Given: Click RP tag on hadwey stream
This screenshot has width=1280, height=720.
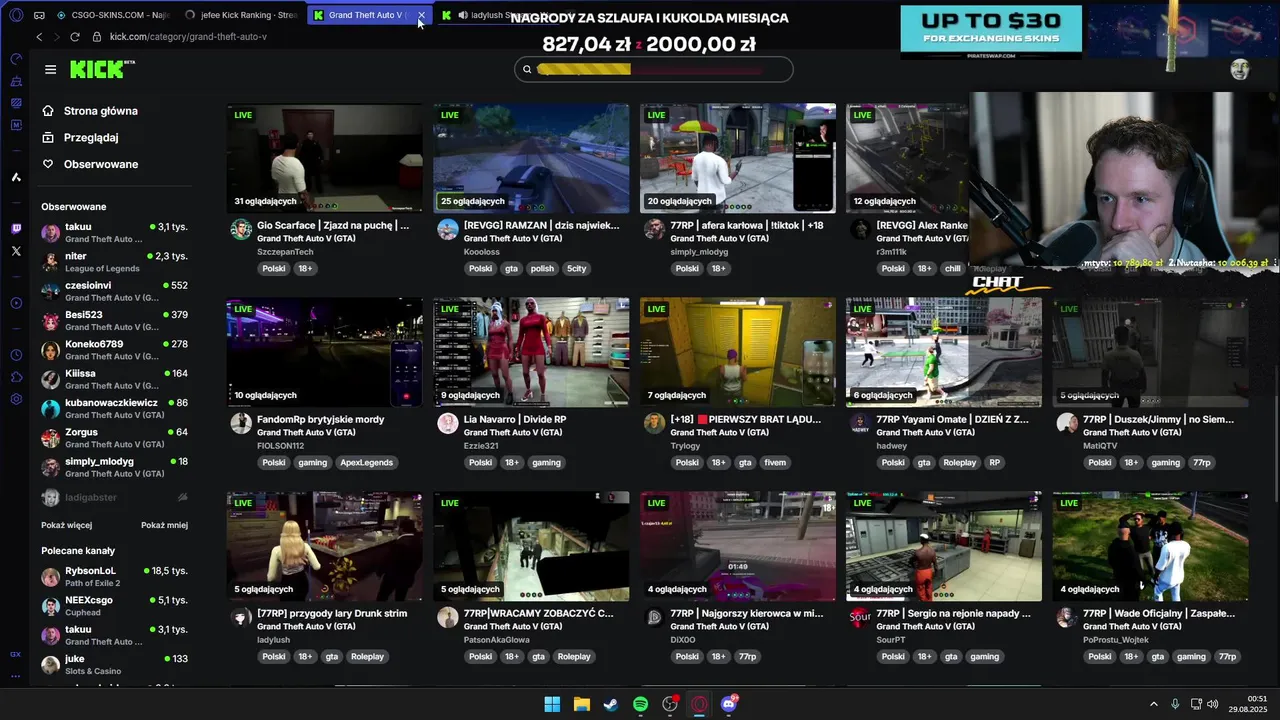Looking at the screenshot, I should 994,463.
